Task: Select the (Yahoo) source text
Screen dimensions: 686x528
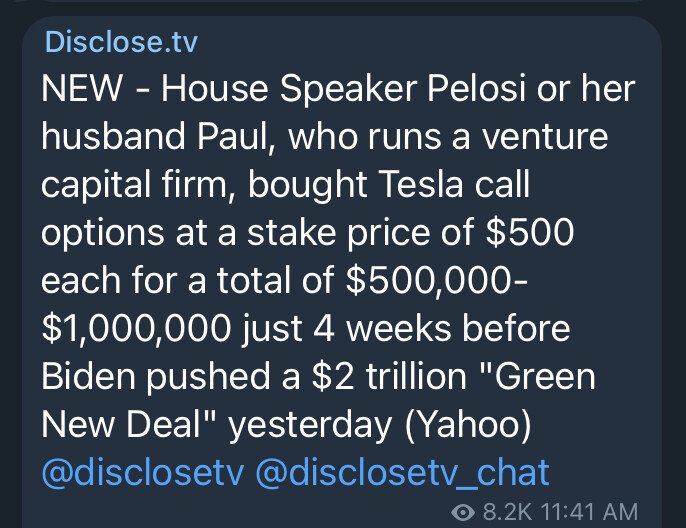Action: tap(468, 425)
